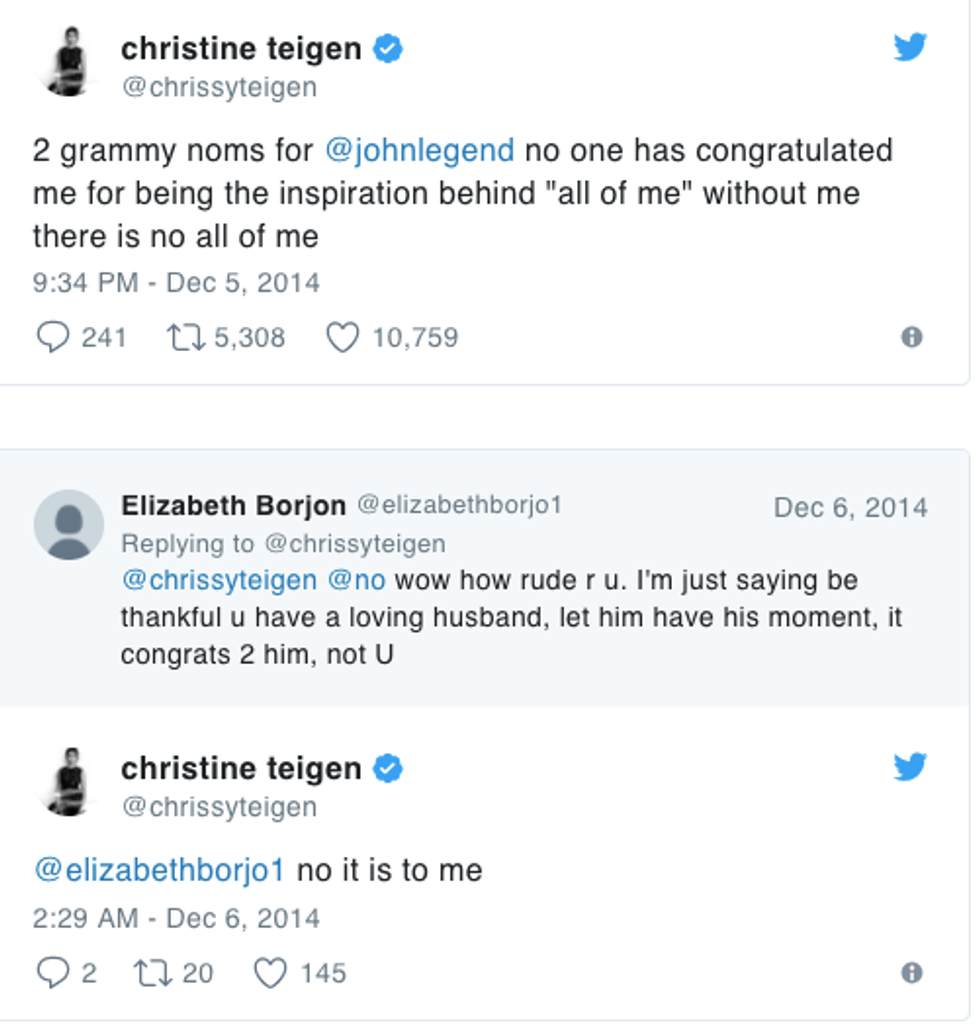Like the grammy noms tweet
This screenshot has width=980, height=1029.
tap(343, 338)
